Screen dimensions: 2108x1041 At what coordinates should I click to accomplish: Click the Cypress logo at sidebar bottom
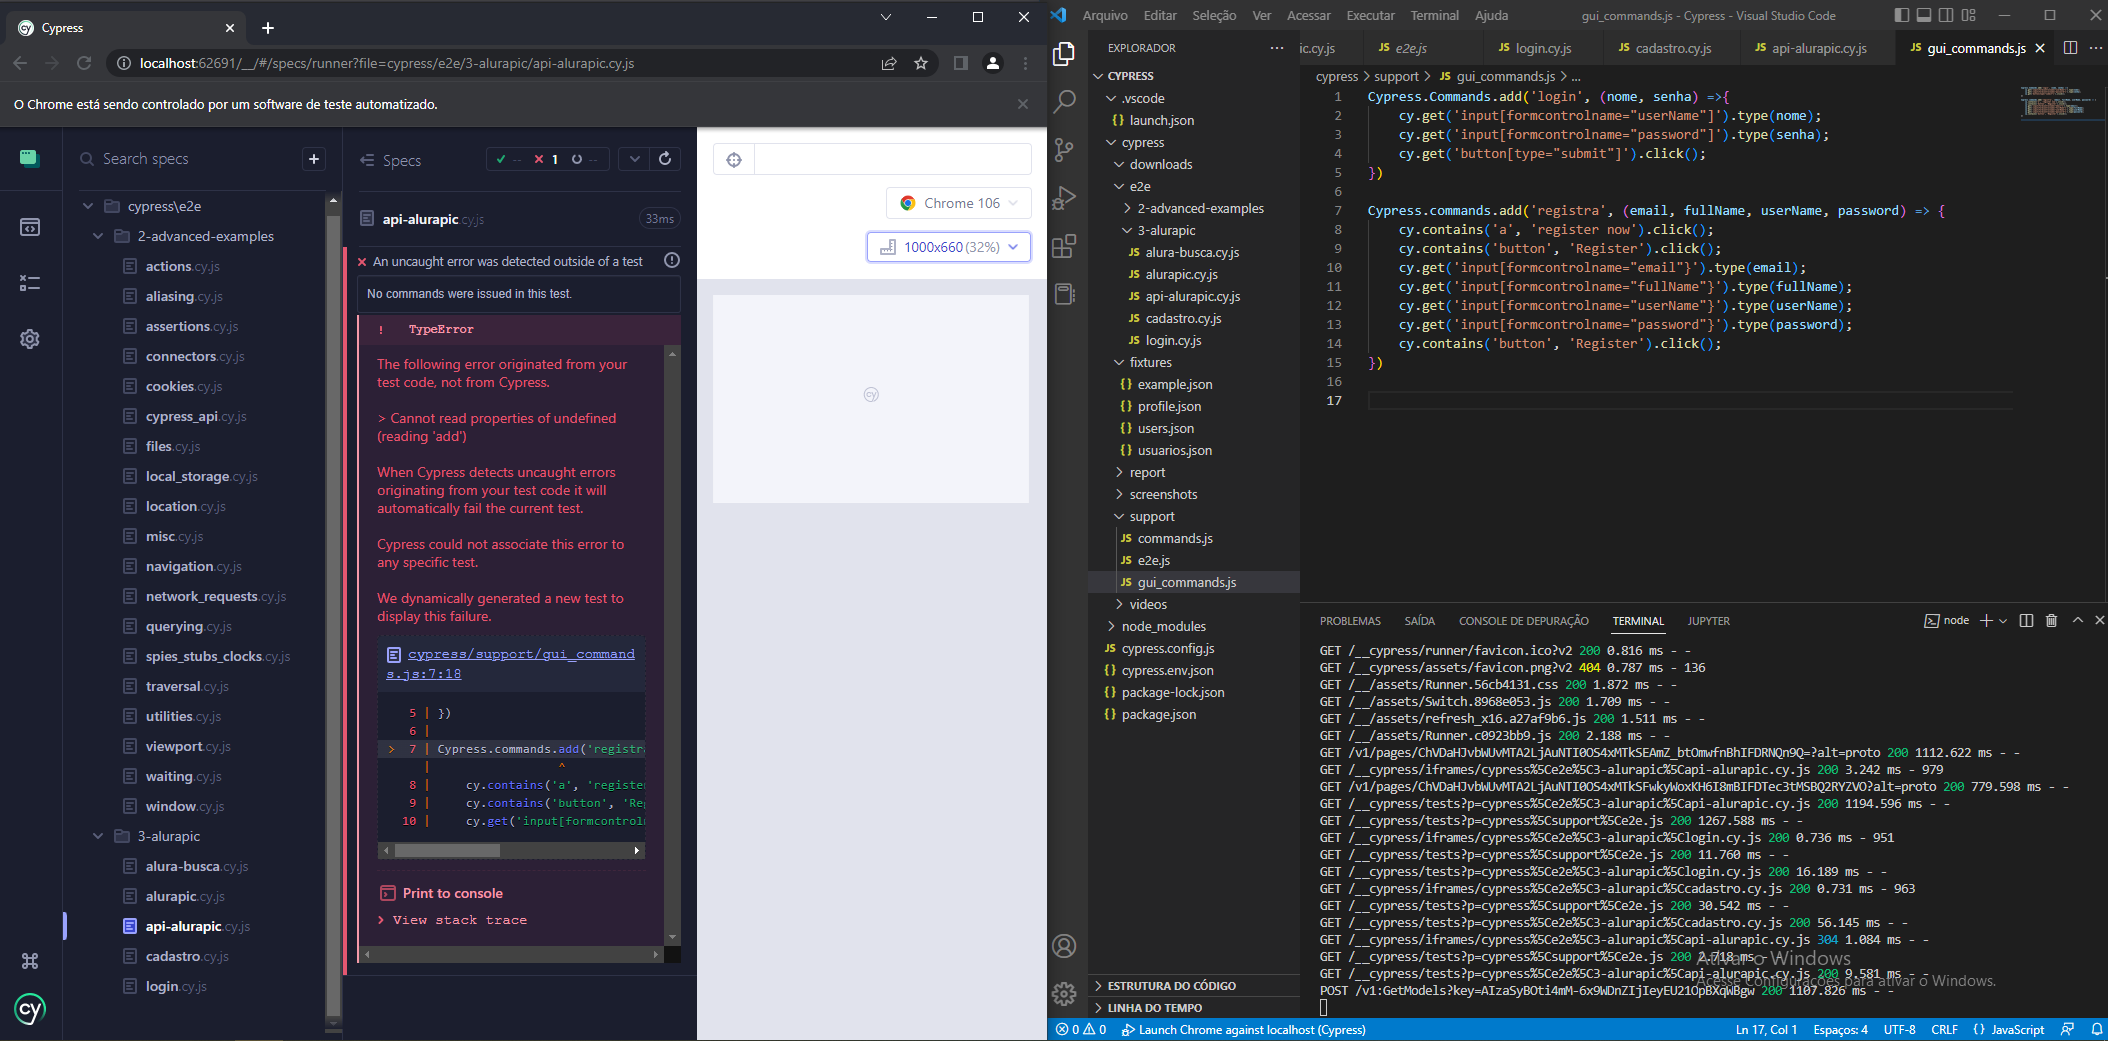click(30, 1009)
